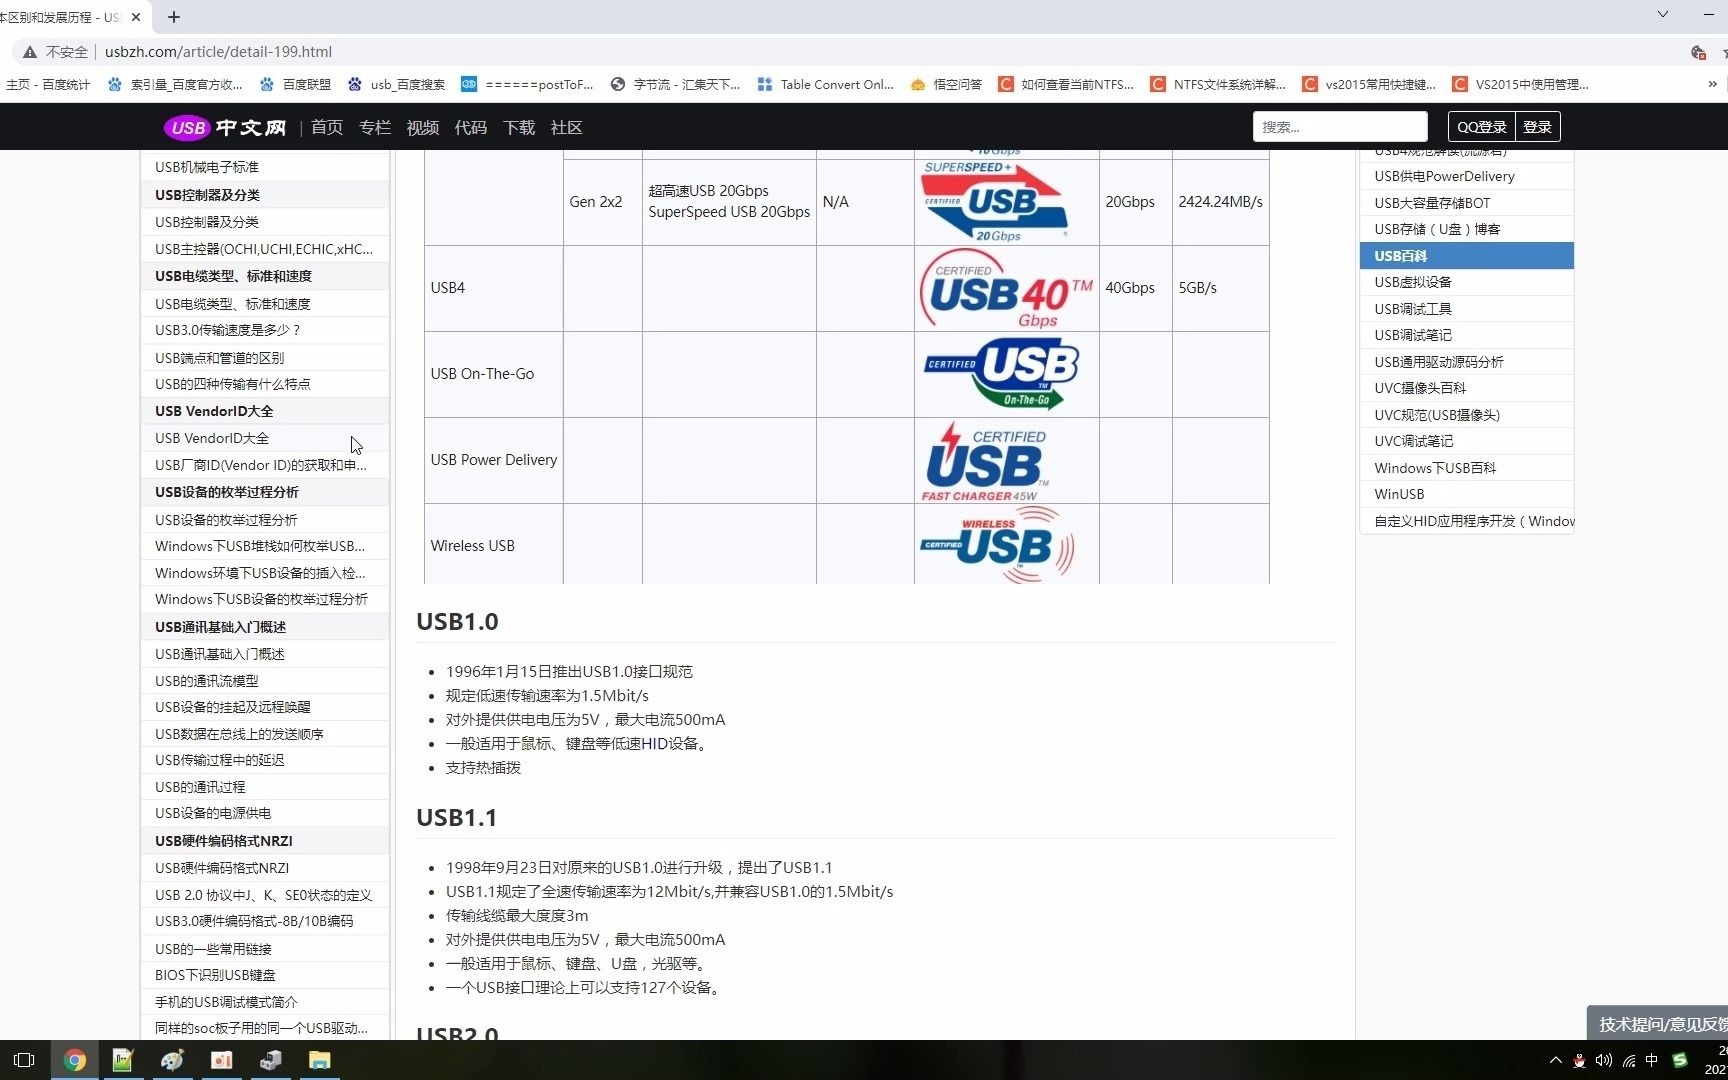Viewport: 1728px width, 1080px height.
Task: Select 视频 in the site navigation menu
Action: [422, 127]
